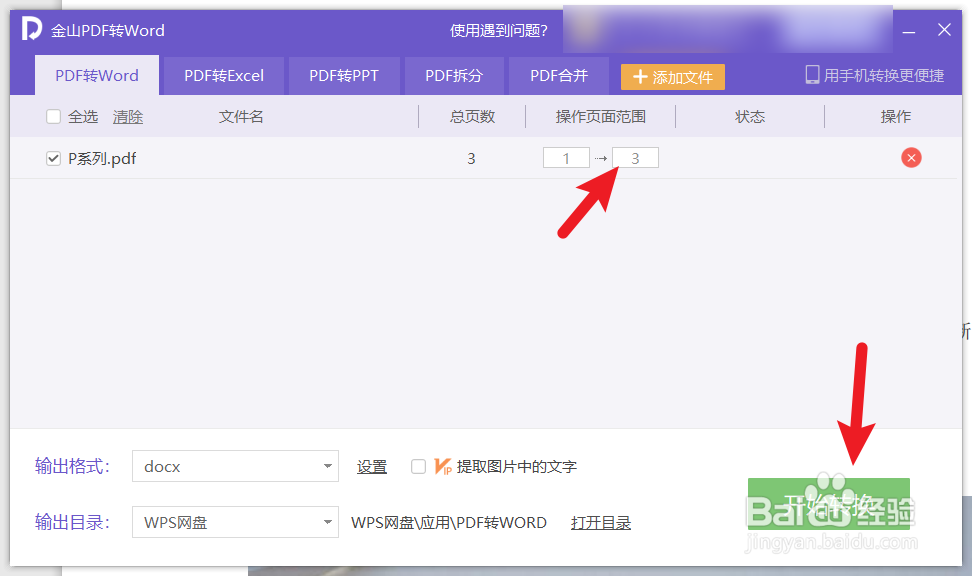Click the VIP badge icon near text extraction

coord(443,466)
